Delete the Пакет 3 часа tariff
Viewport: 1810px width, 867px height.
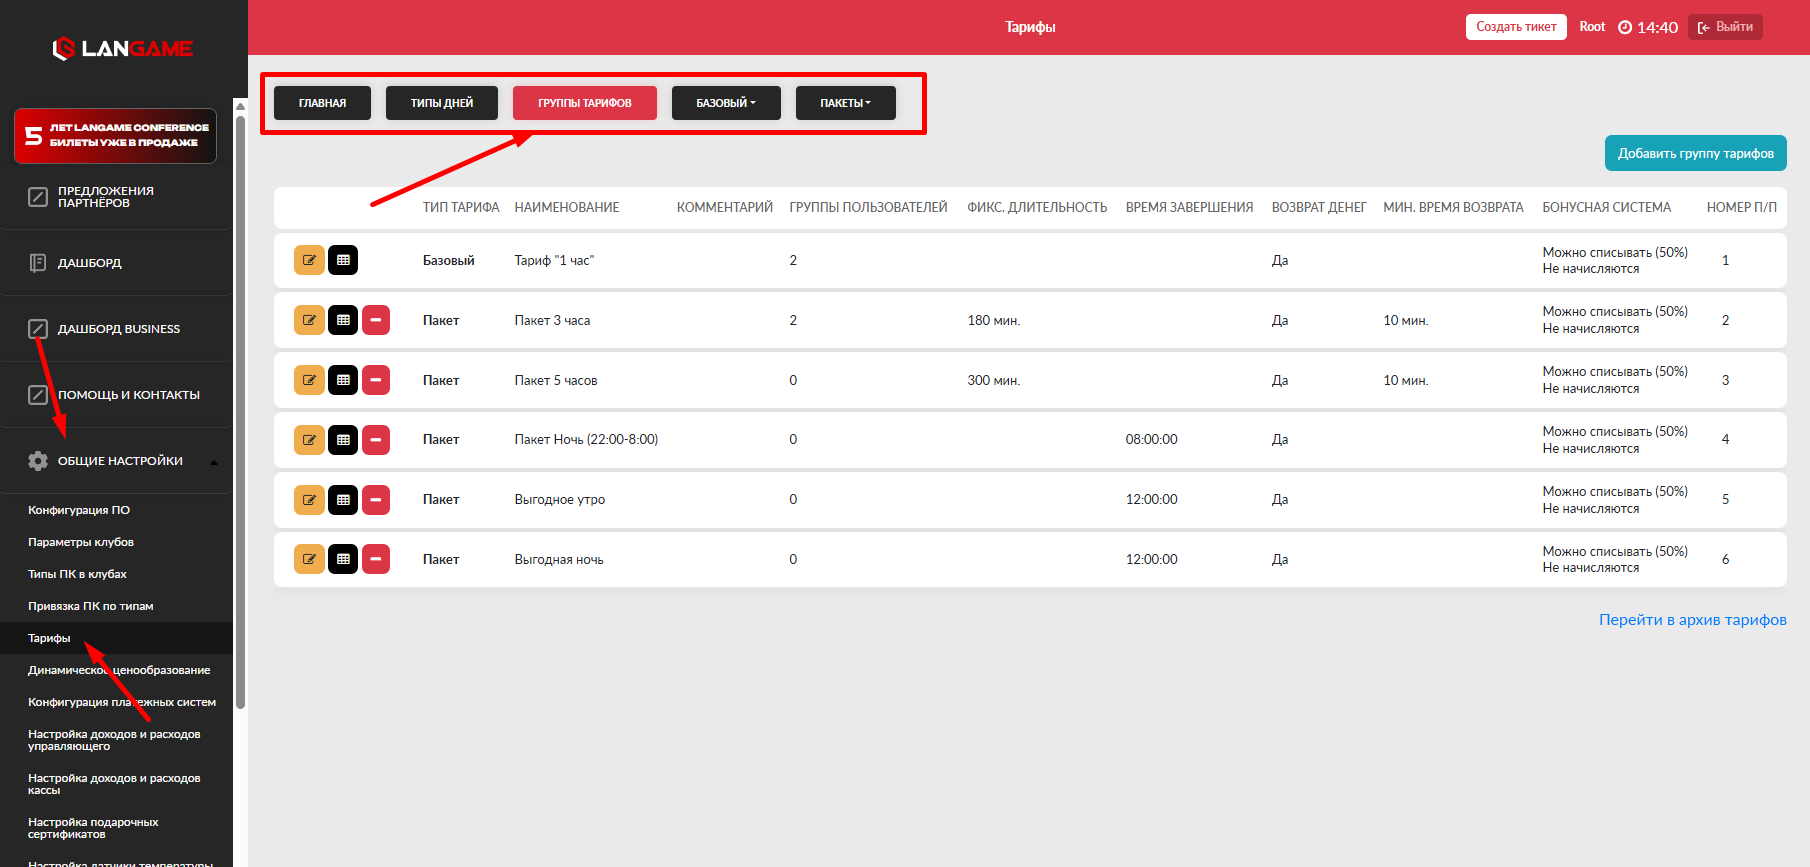click(x=376, y=320)
